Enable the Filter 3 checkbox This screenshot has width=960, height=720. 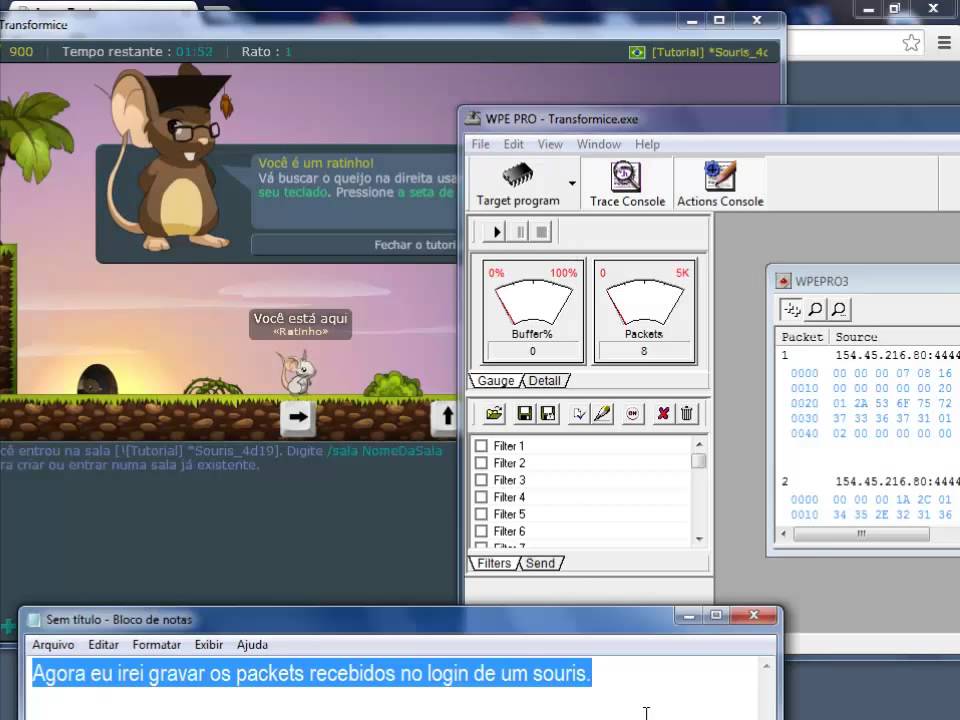481,480
